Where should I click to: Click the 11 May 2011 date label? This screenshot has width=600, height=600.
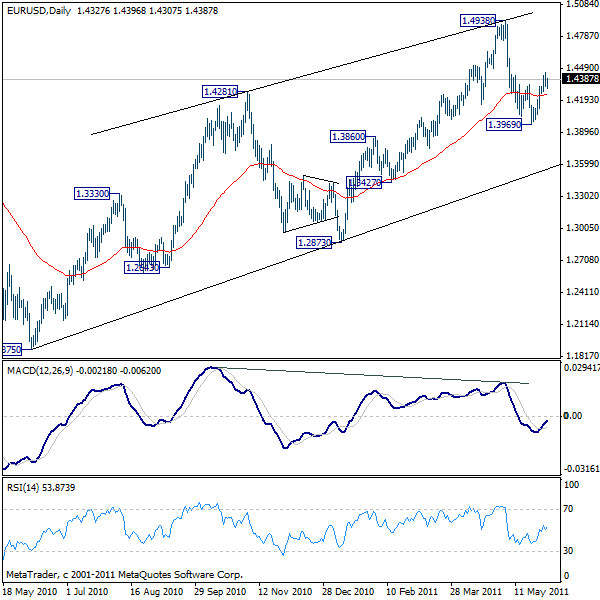tap(540, 591)
